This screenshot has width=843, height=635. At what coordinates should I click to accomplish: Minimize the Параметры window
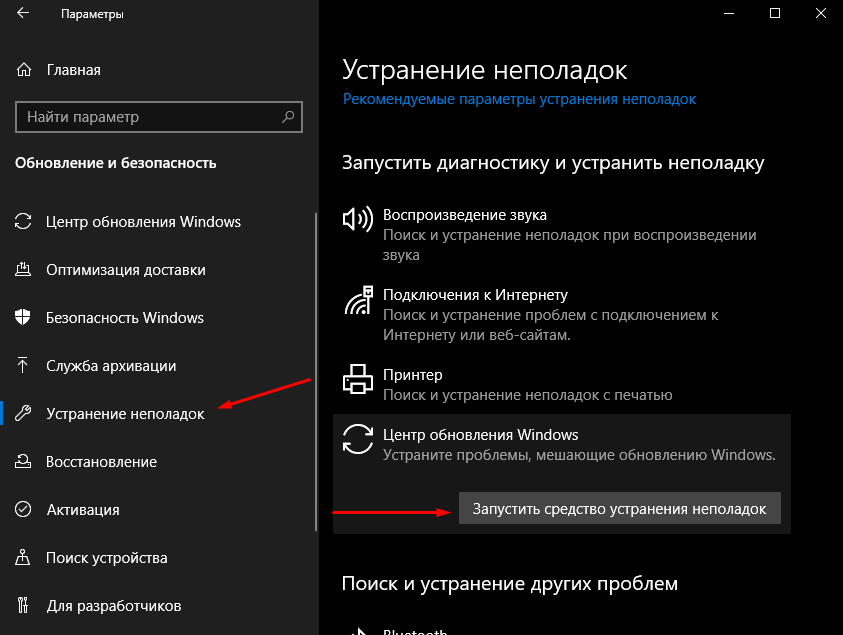729,13
